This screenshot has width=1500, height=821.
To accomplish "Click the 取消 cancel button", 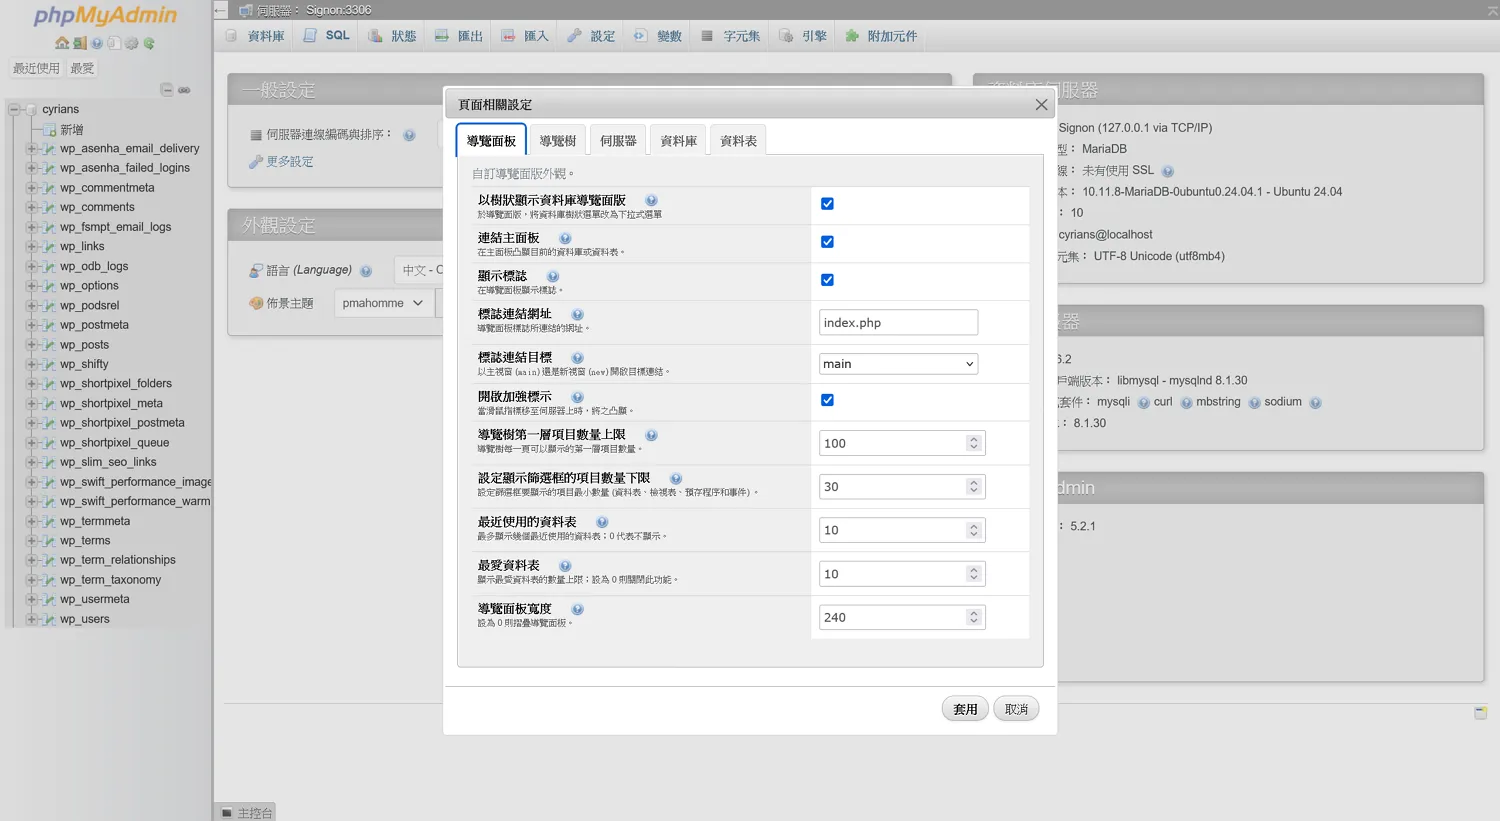I will [1016, 709].
